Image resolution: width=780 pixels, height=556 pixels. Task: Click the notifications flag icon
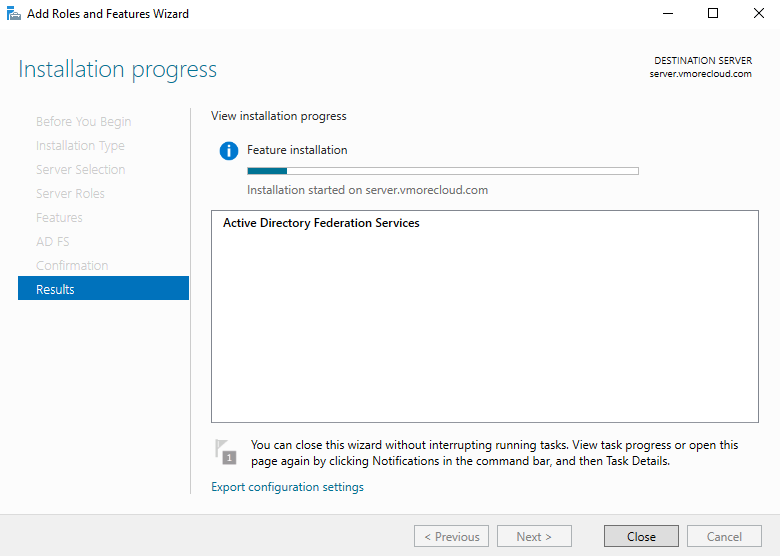coord(225,452)
